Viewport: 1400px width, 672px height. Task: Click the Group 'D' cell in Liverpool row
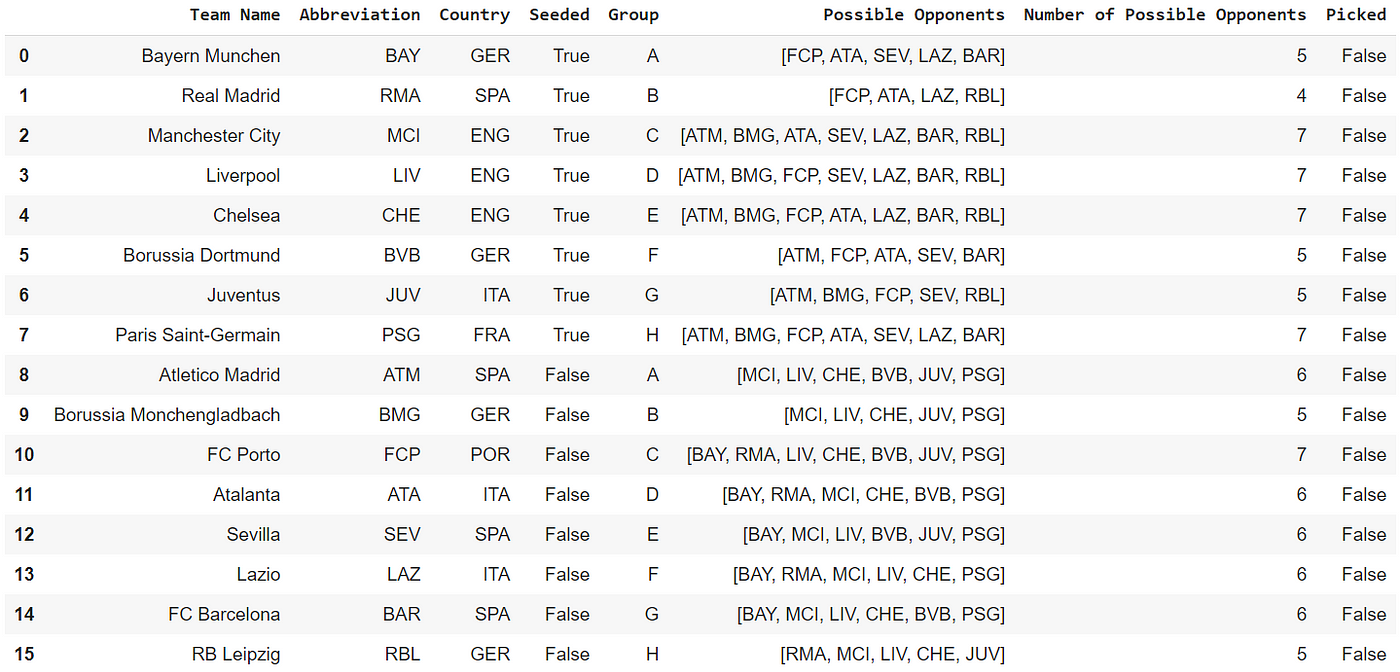[652, 176]
